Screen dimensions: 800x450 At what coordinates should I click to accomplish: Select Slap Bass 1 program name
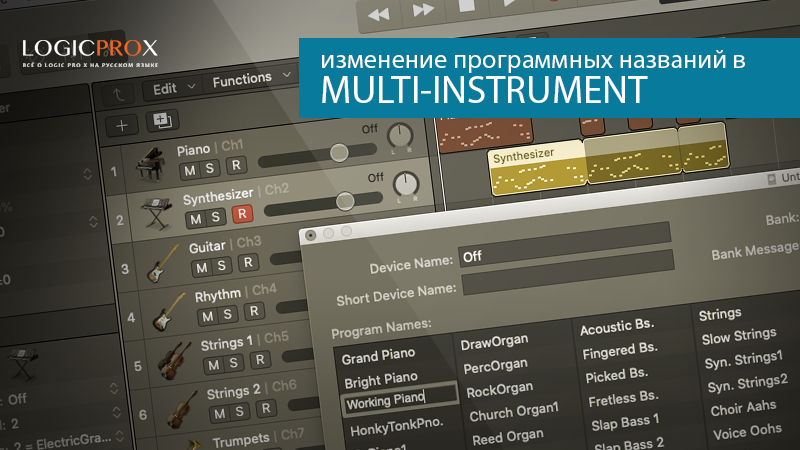625,422
